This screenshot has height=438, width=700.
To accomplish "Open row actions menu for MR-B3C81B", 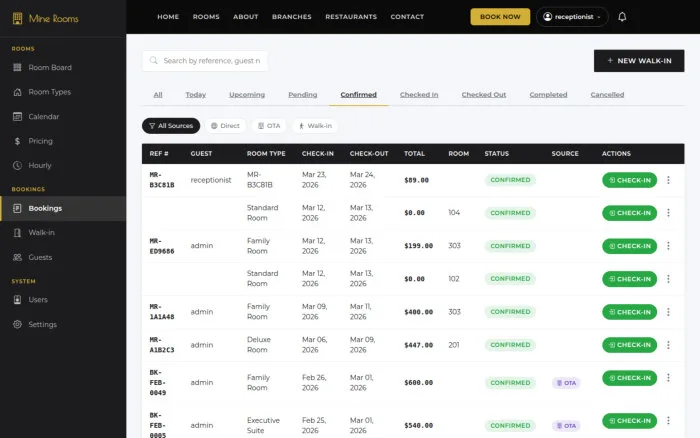I will [668, 180].
